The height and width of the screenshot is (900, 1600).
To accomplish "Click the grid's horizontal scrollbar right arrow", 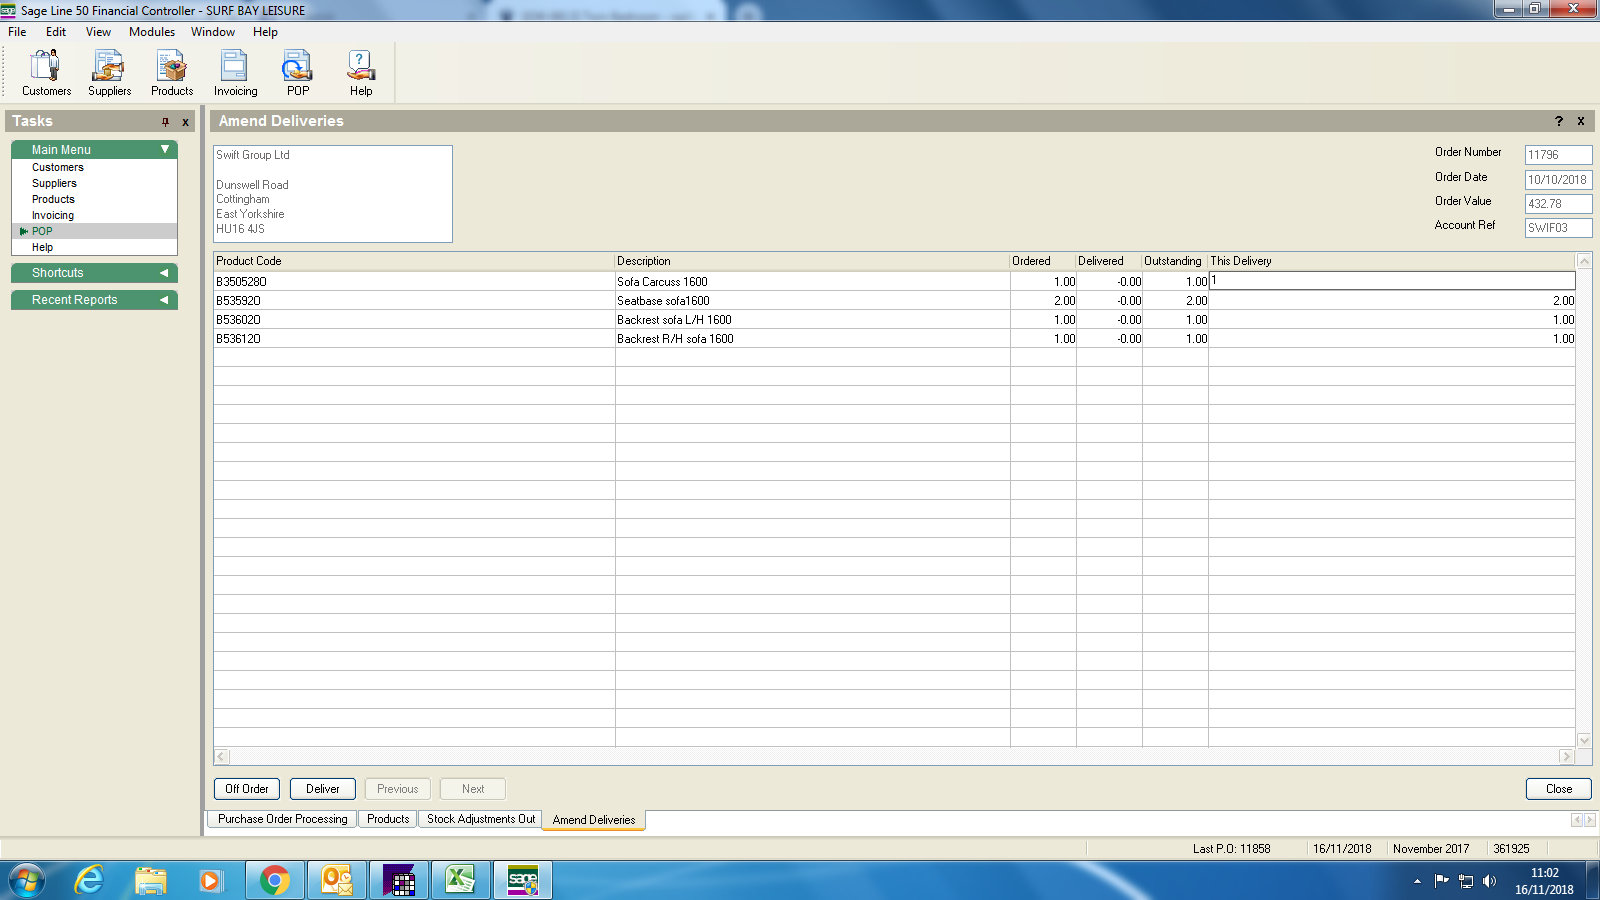I will (x=1567, y=757).
